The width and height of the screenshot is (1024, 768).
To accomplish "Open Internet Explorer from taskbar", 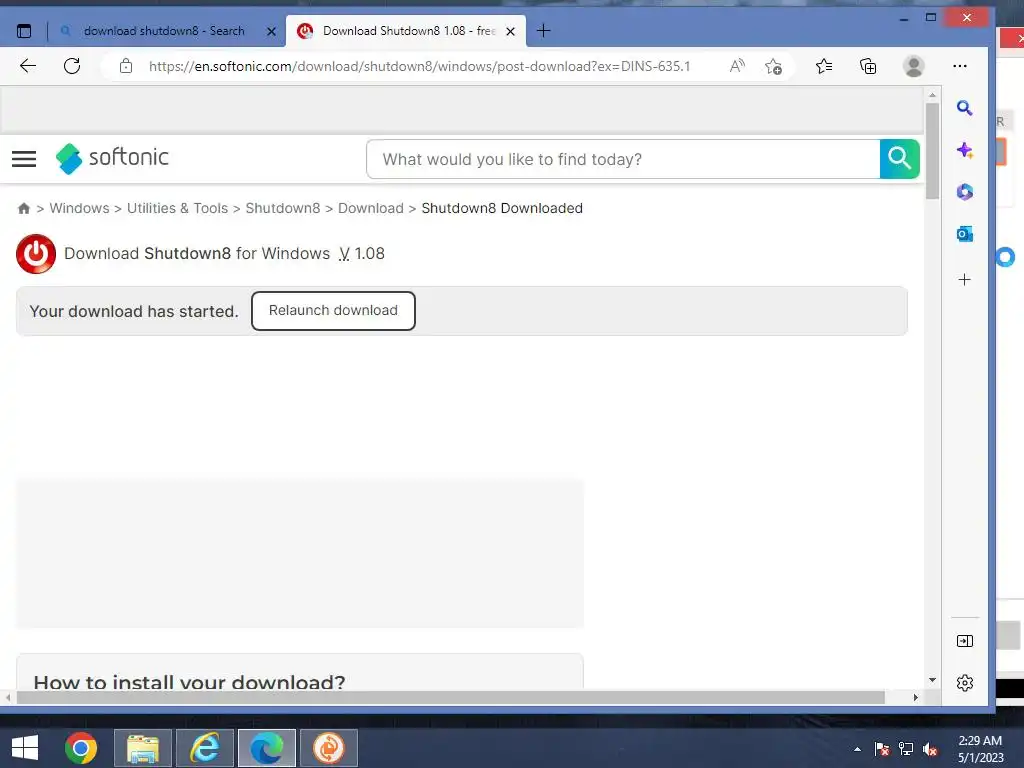I will coord(204,748).
